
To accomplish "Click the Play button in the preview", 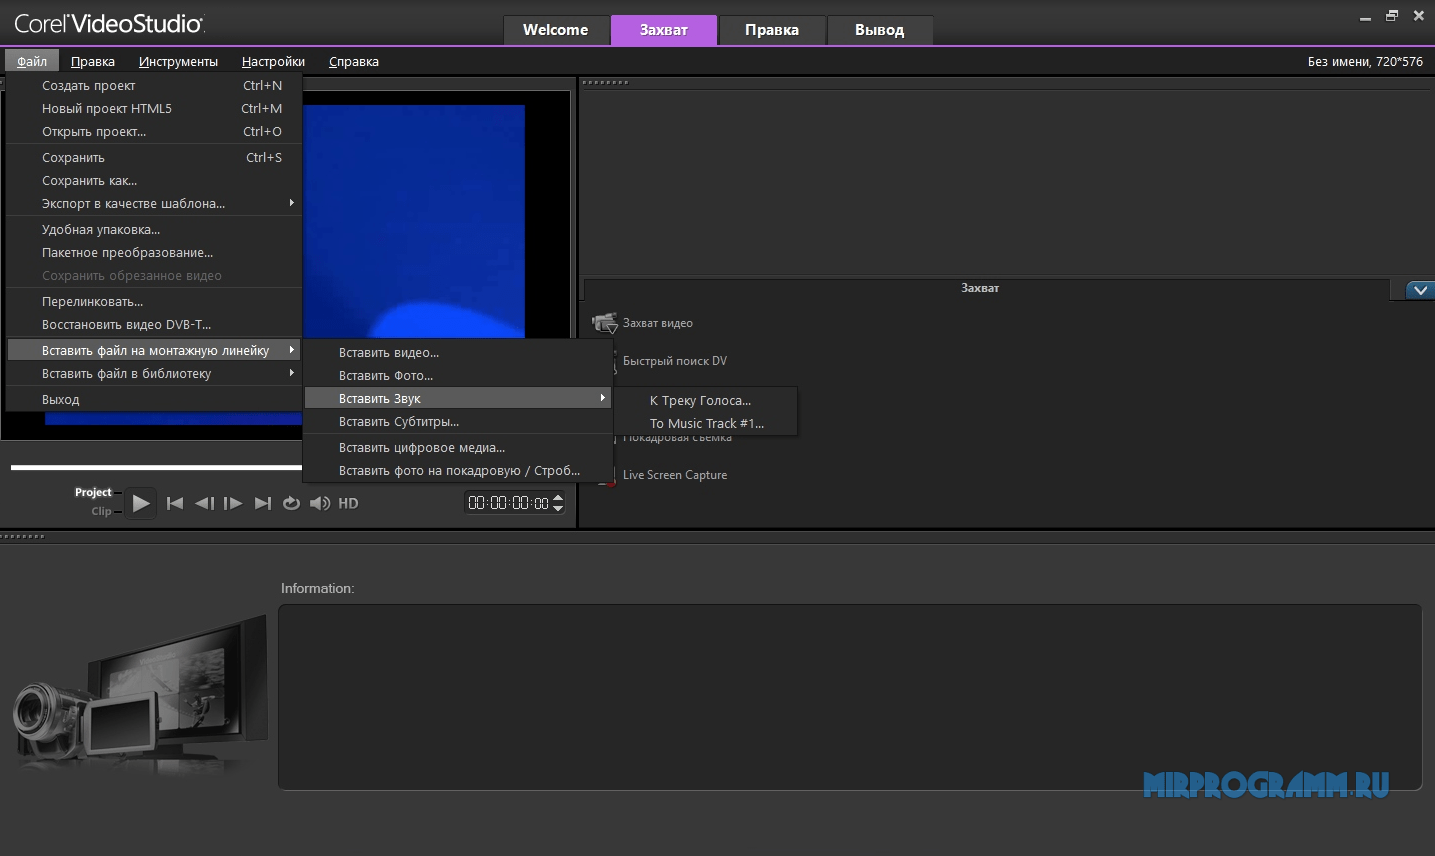I will [x=141, y=503].
